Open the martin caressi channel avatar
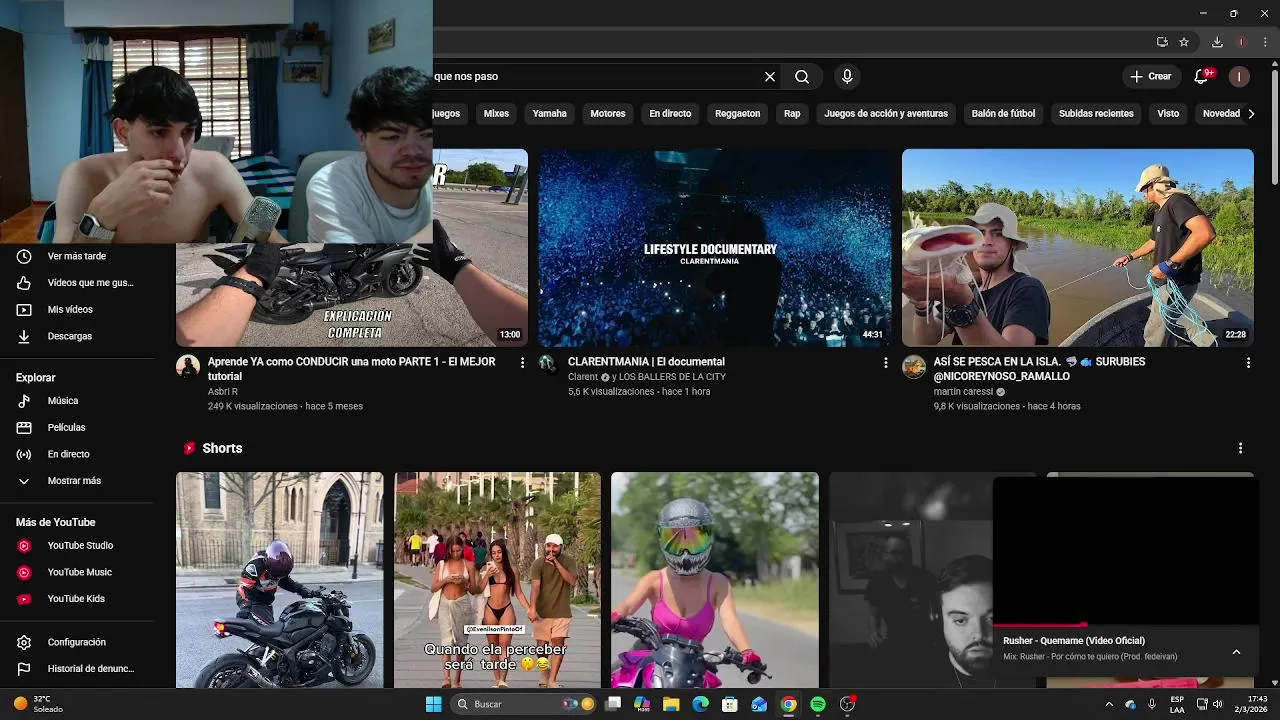This screenshot has width=1280, height=720. (914, 366)
